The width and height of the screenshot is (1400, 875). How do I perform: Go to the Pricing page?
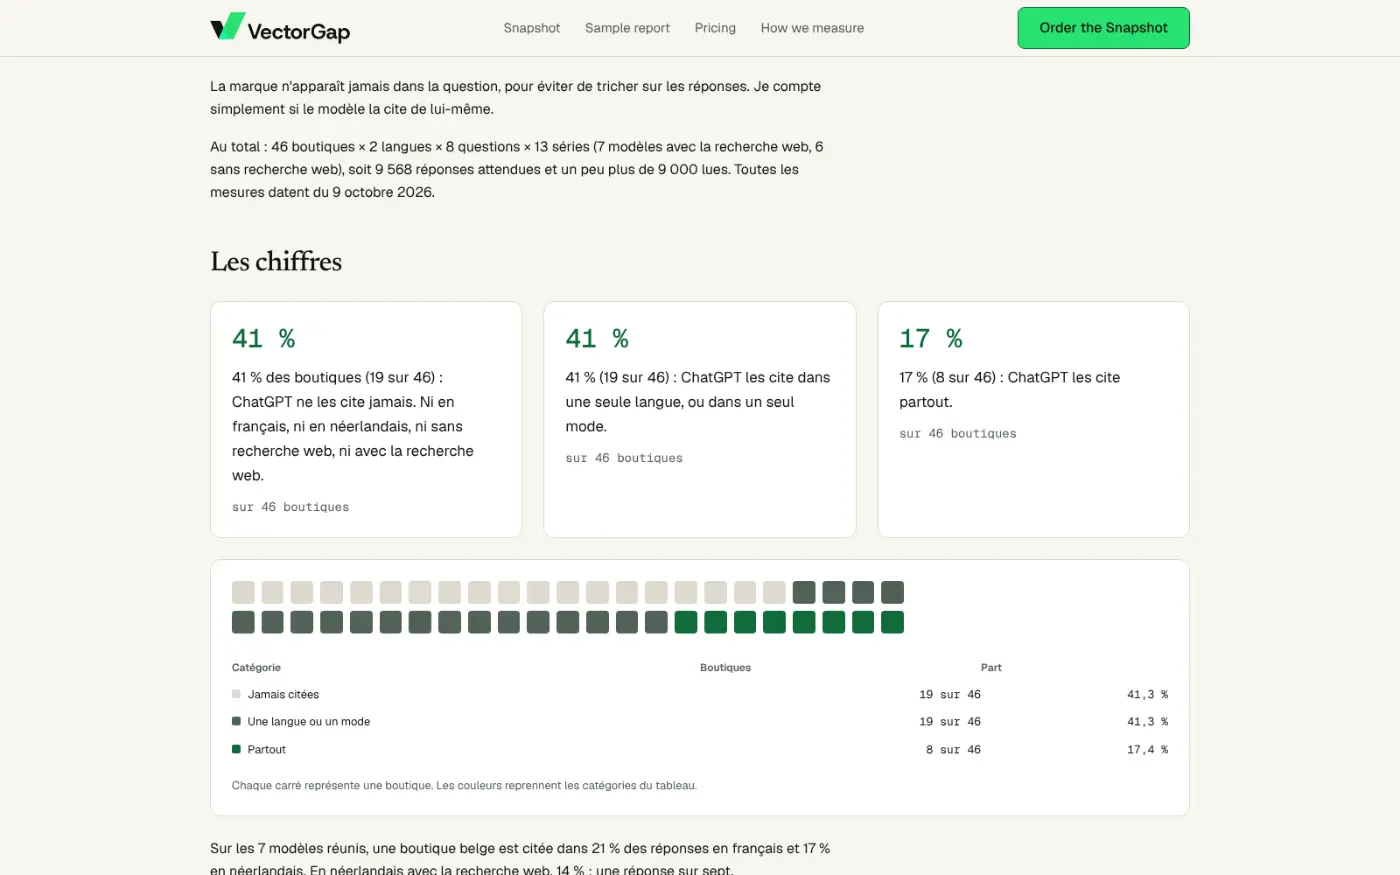[x=715, y=28]
